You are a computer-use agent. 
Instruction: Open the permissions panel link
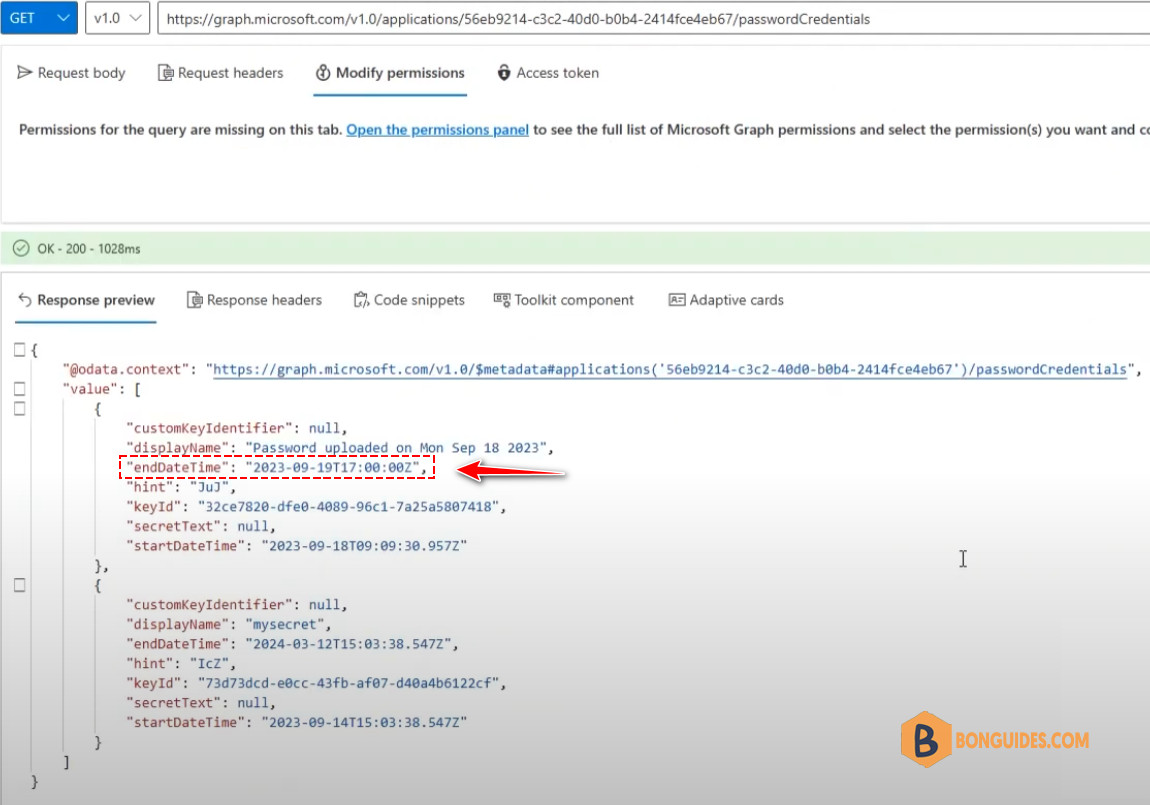coord(437,130)
